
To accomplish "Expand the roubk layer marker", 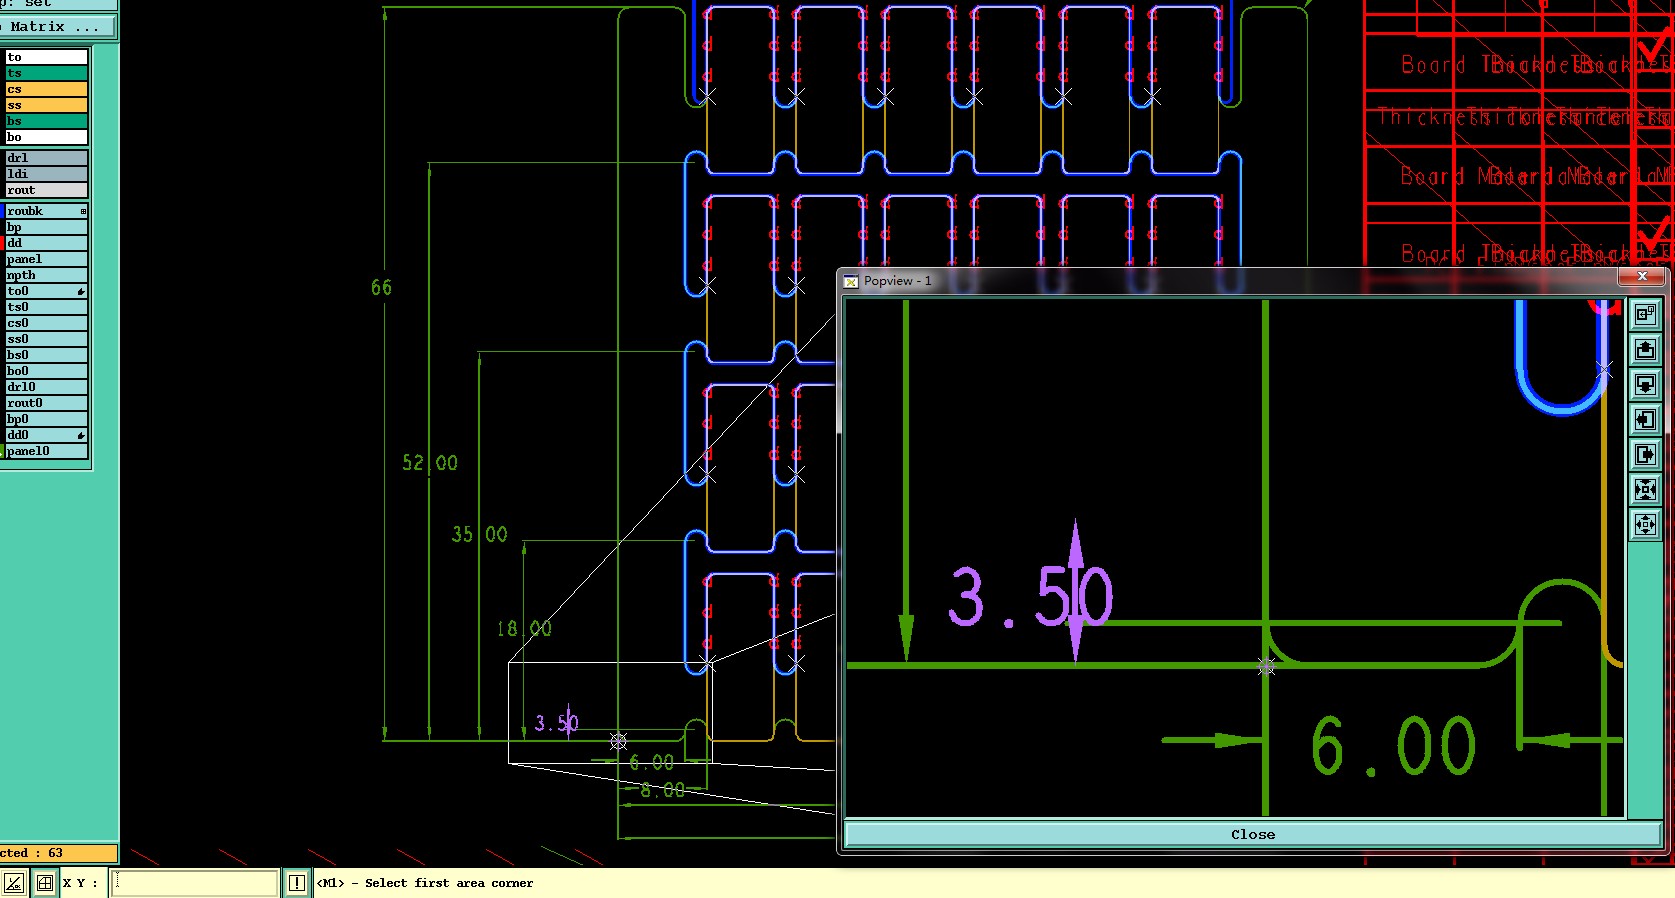I will pos(83,211).
